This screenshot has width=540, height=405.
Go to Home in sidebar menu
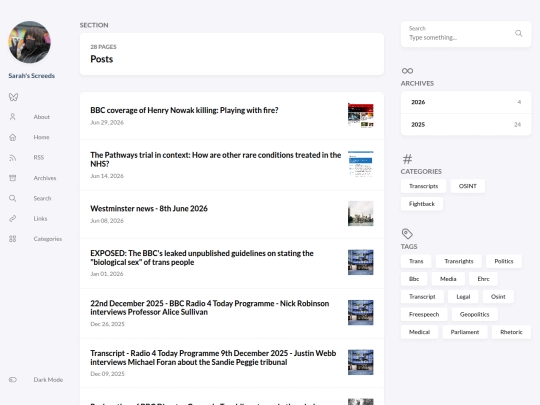41,137
